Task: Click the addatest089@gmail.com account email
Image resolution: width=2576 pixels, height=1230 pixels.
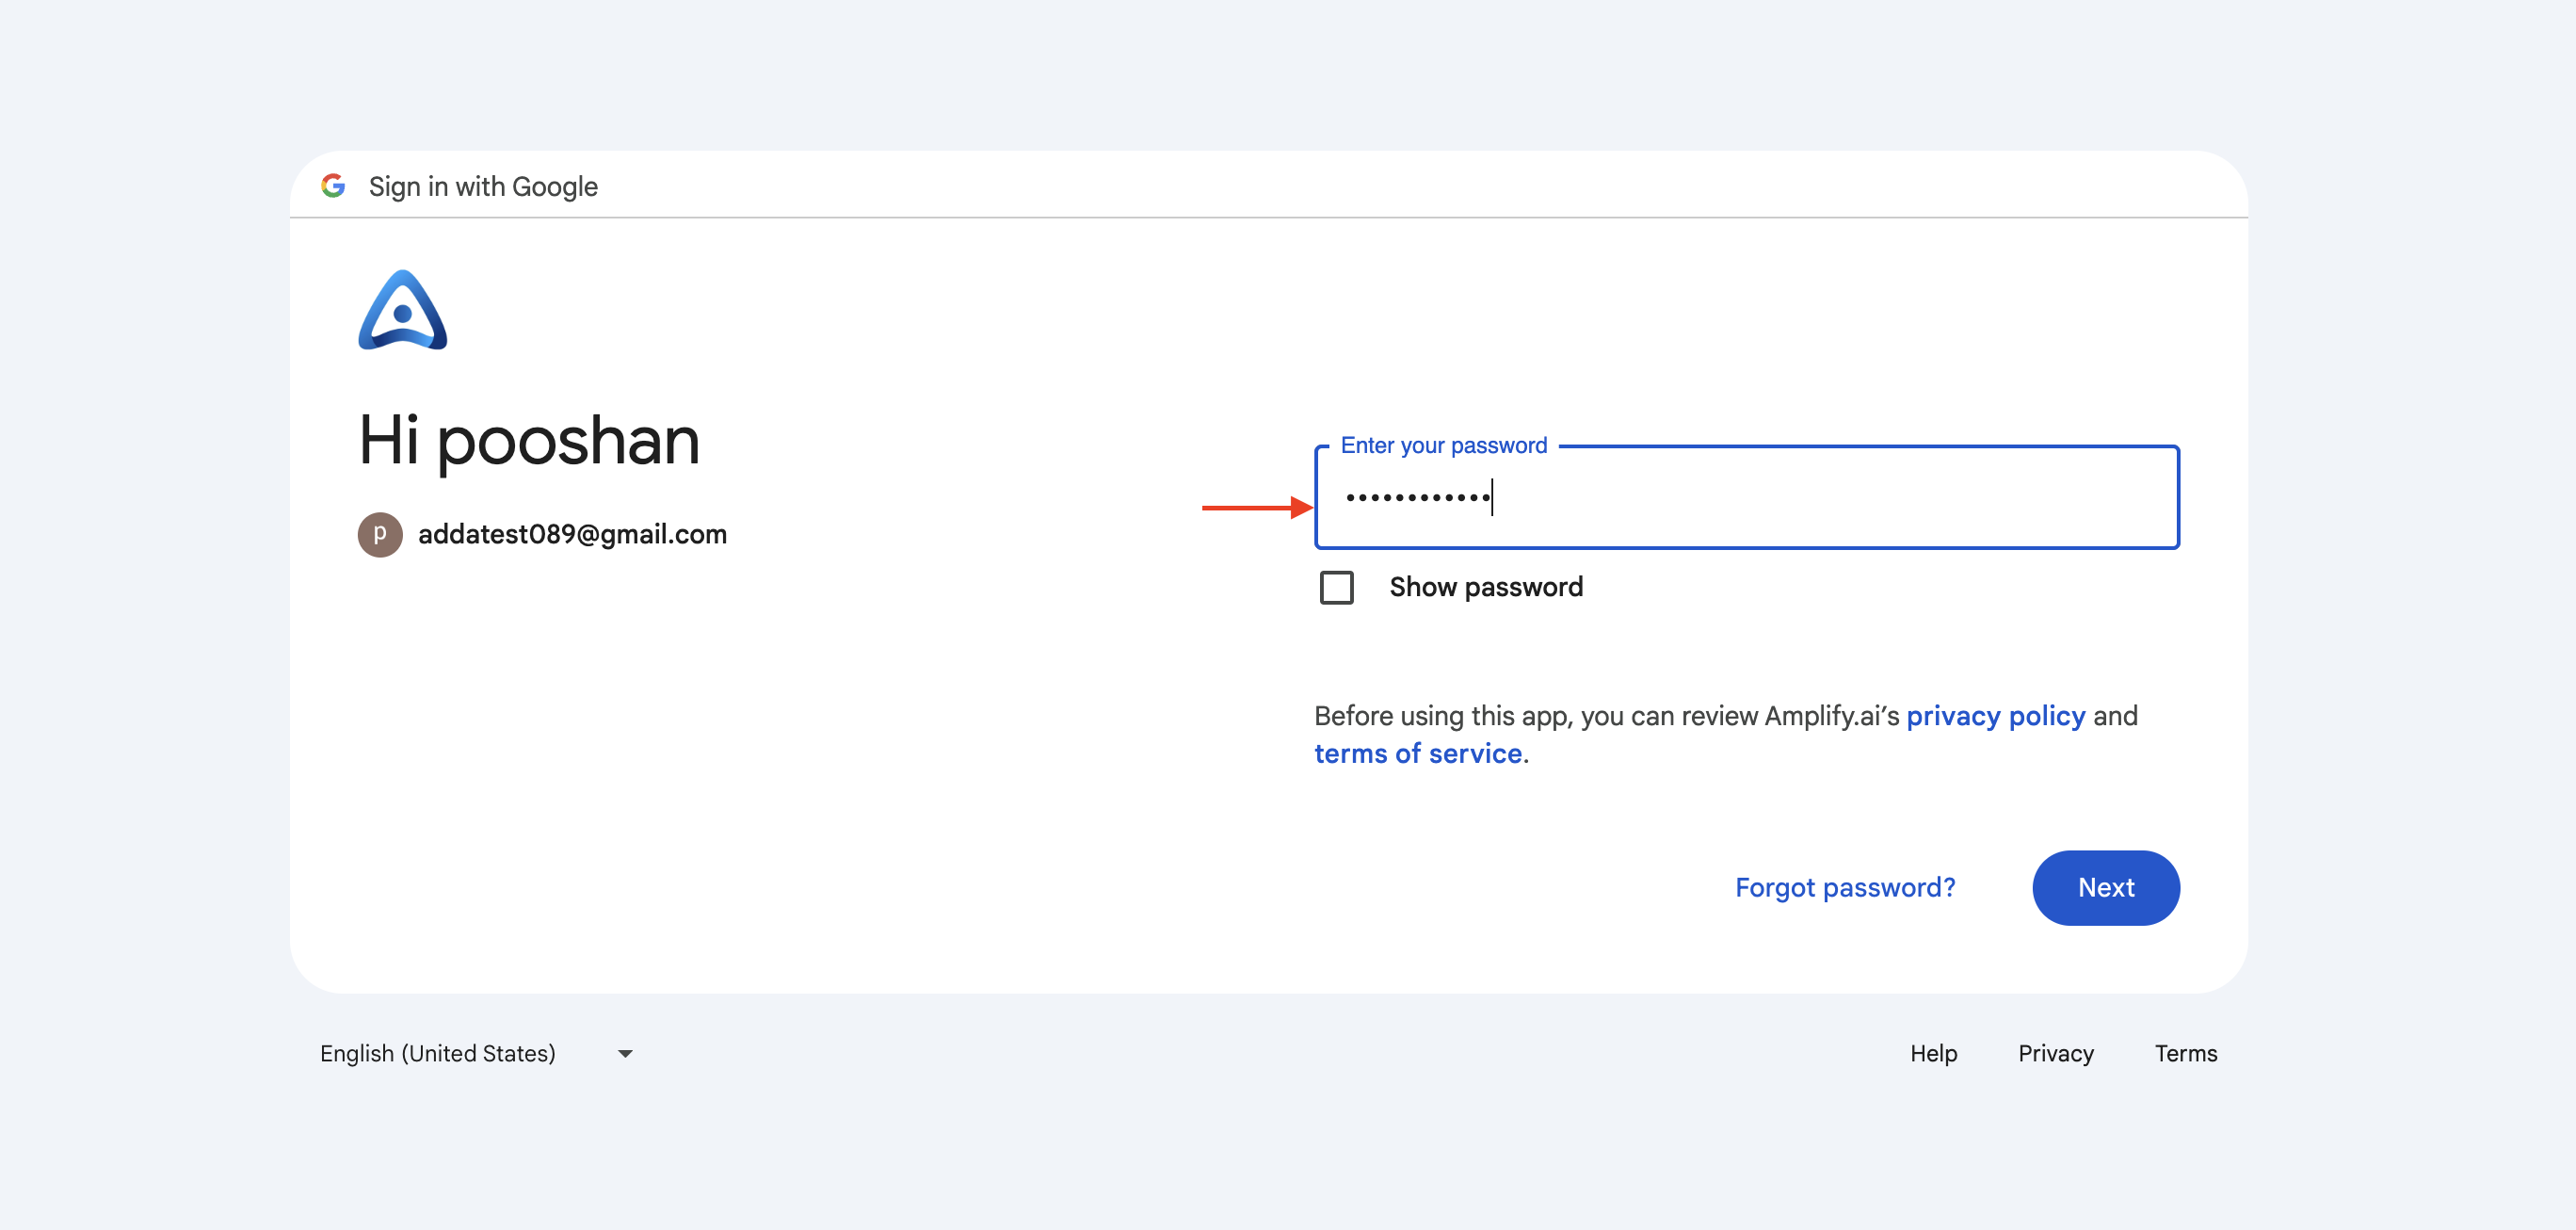Action: (572, 534)
